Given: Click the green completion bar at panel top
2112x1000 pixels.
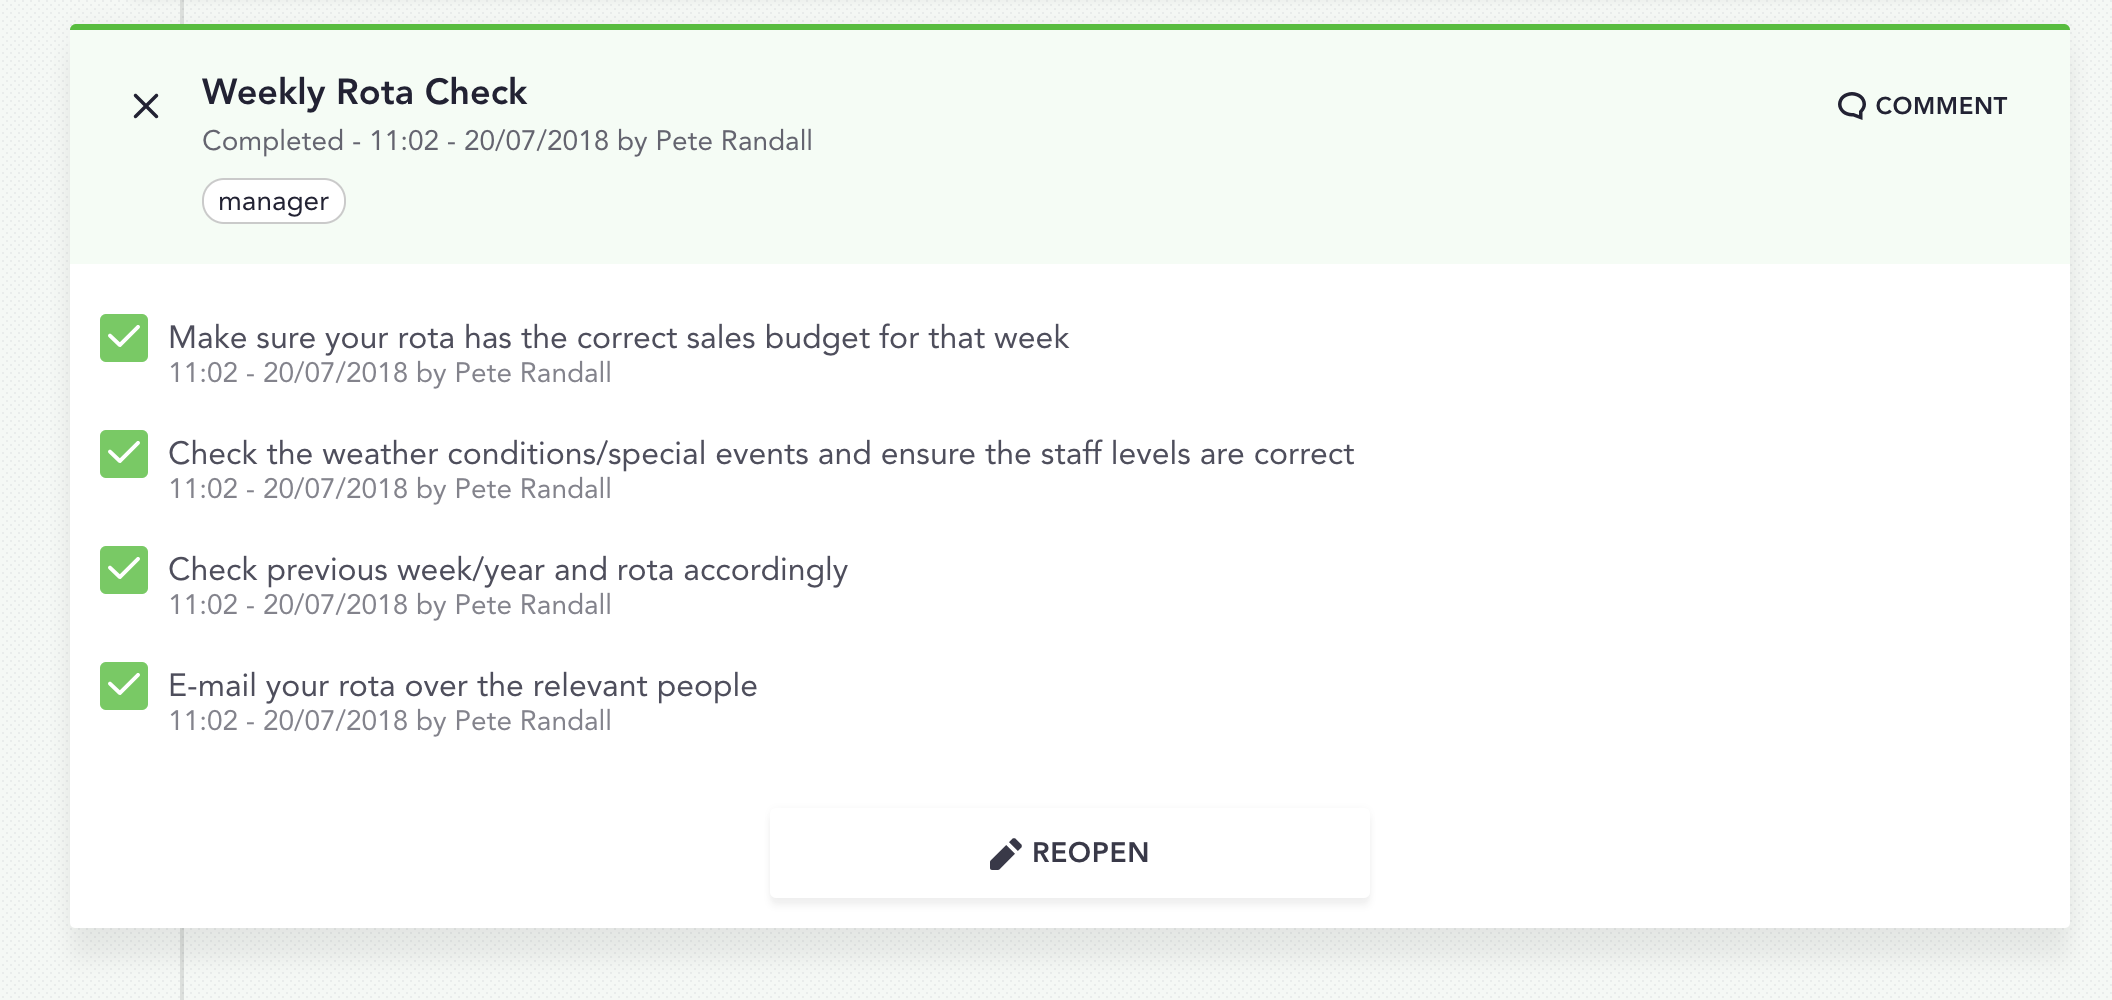Looking at the screenshot, I should [1069, 27].
